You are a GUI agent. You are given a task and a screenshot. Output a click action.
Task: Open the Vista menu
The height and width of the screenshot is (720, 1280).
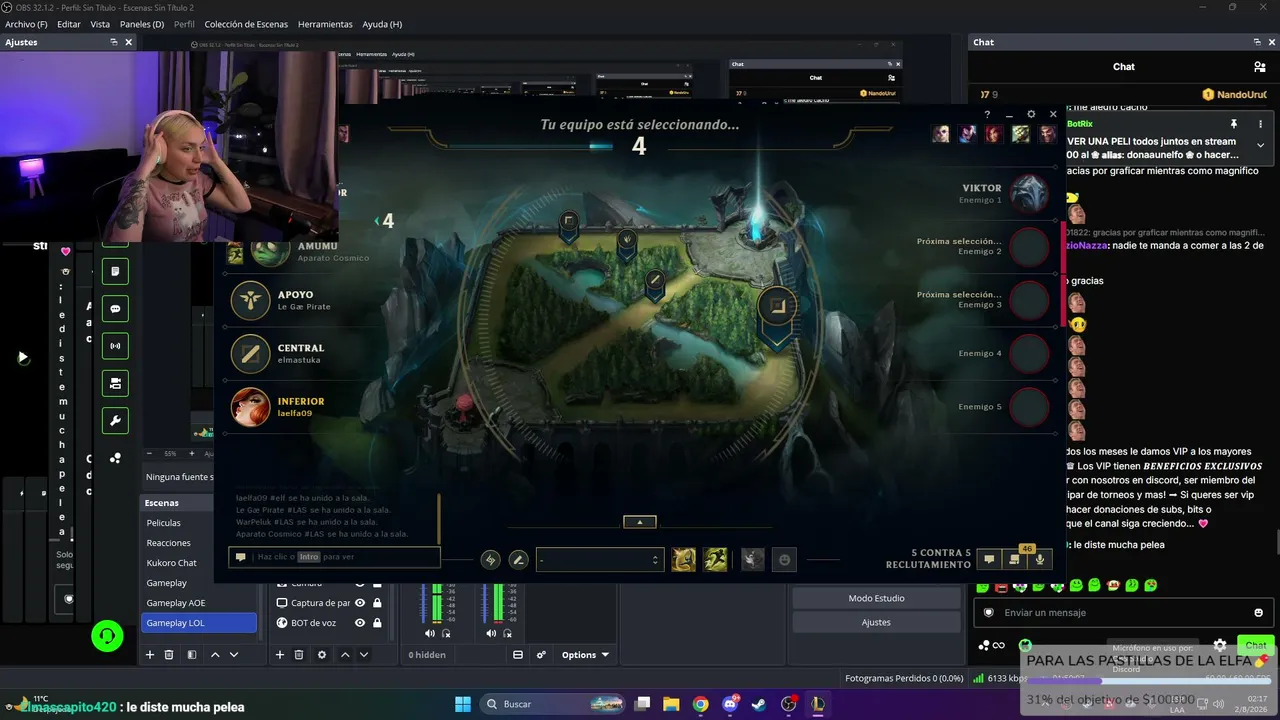100,24
